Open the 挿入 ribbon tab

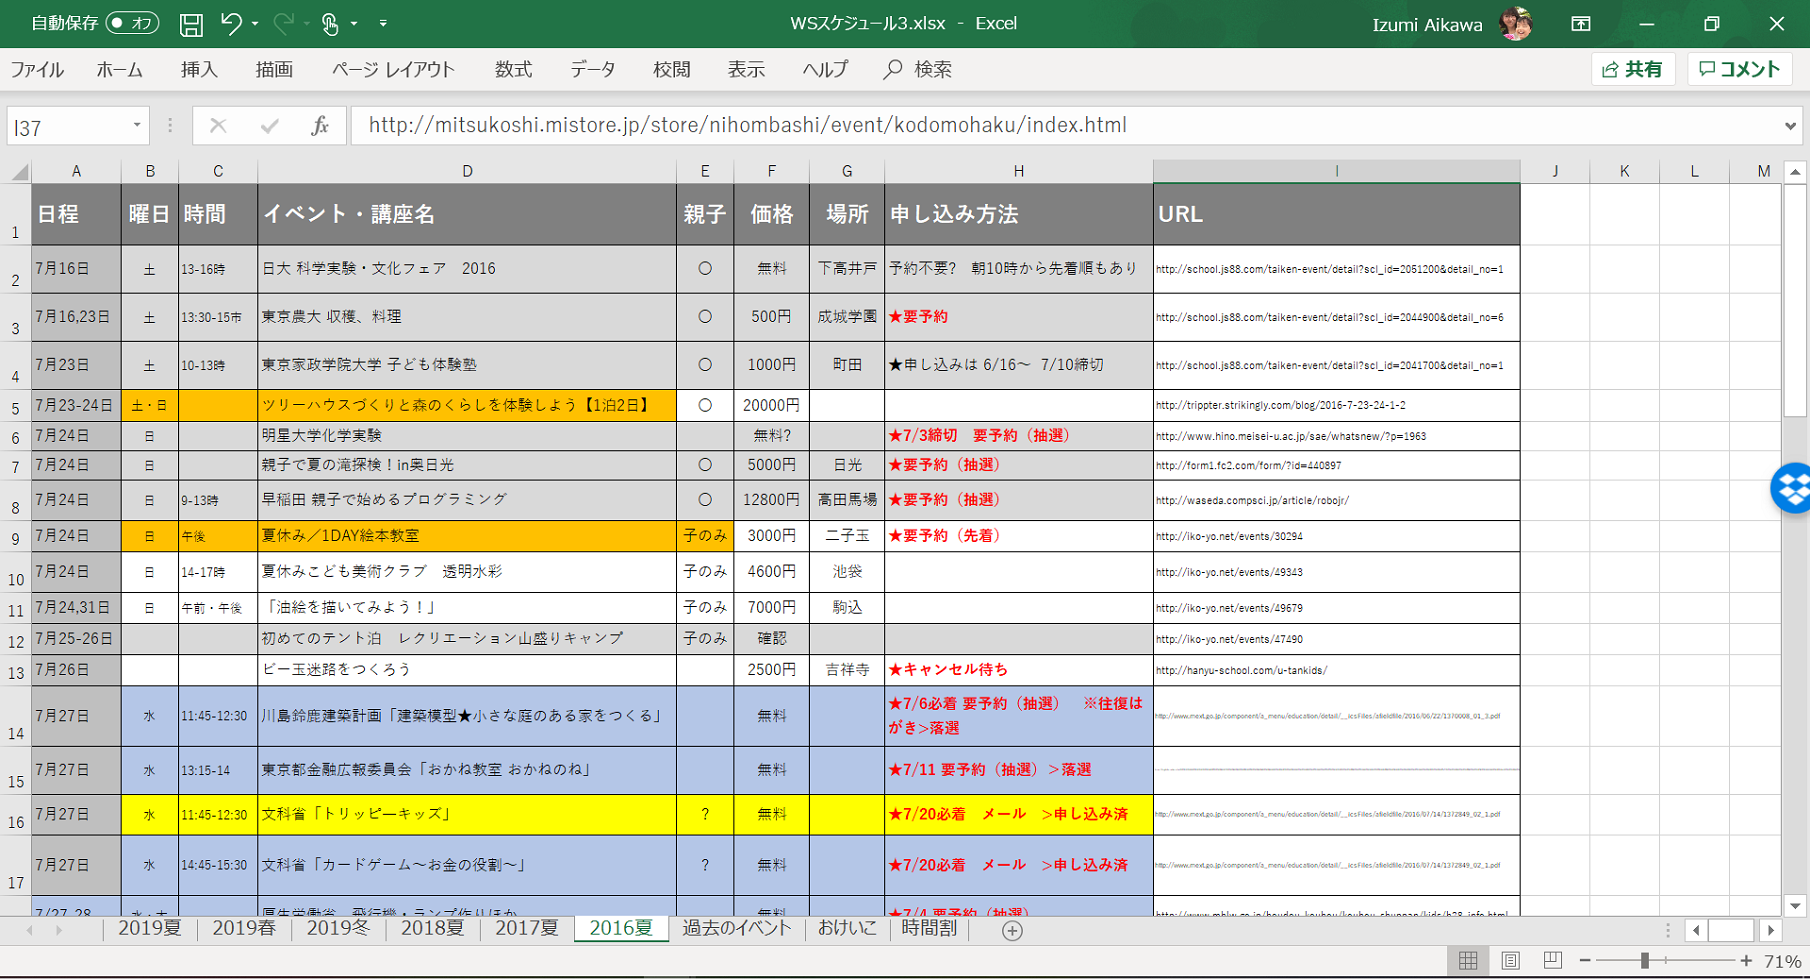tap(199, 70)
